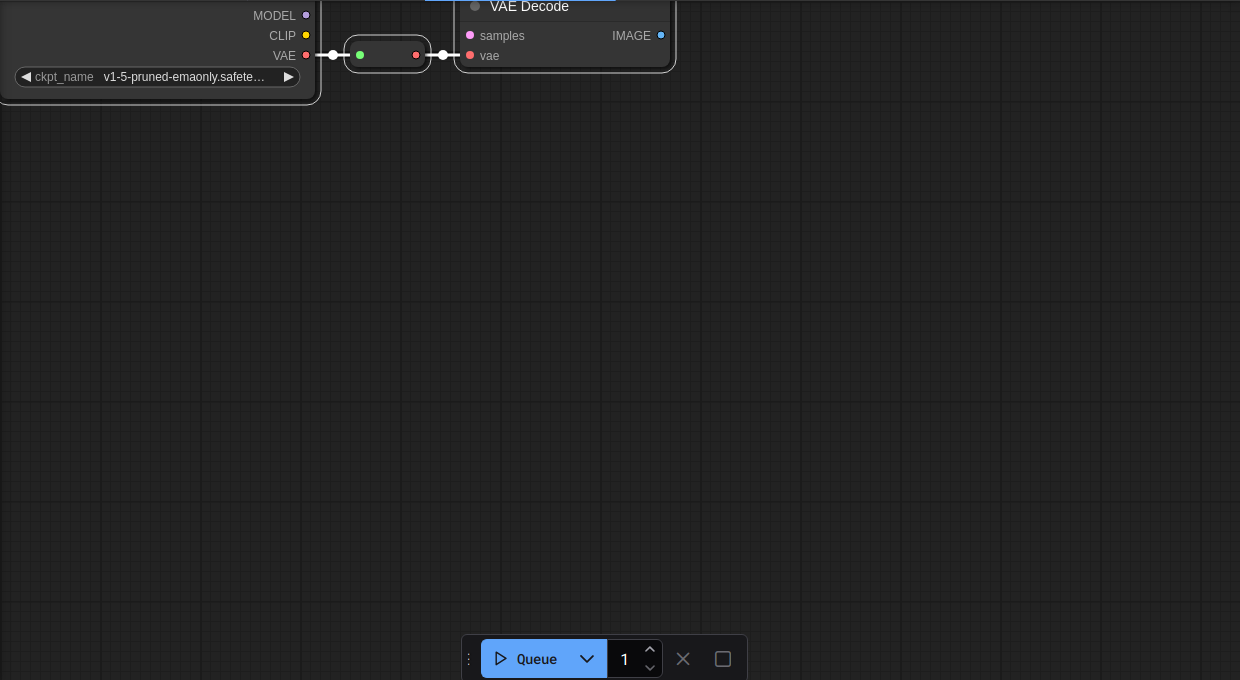This screenshot has width=1240, height=680.
Task: Click the VAE Decode node title
Action: [x=529, y=7]
